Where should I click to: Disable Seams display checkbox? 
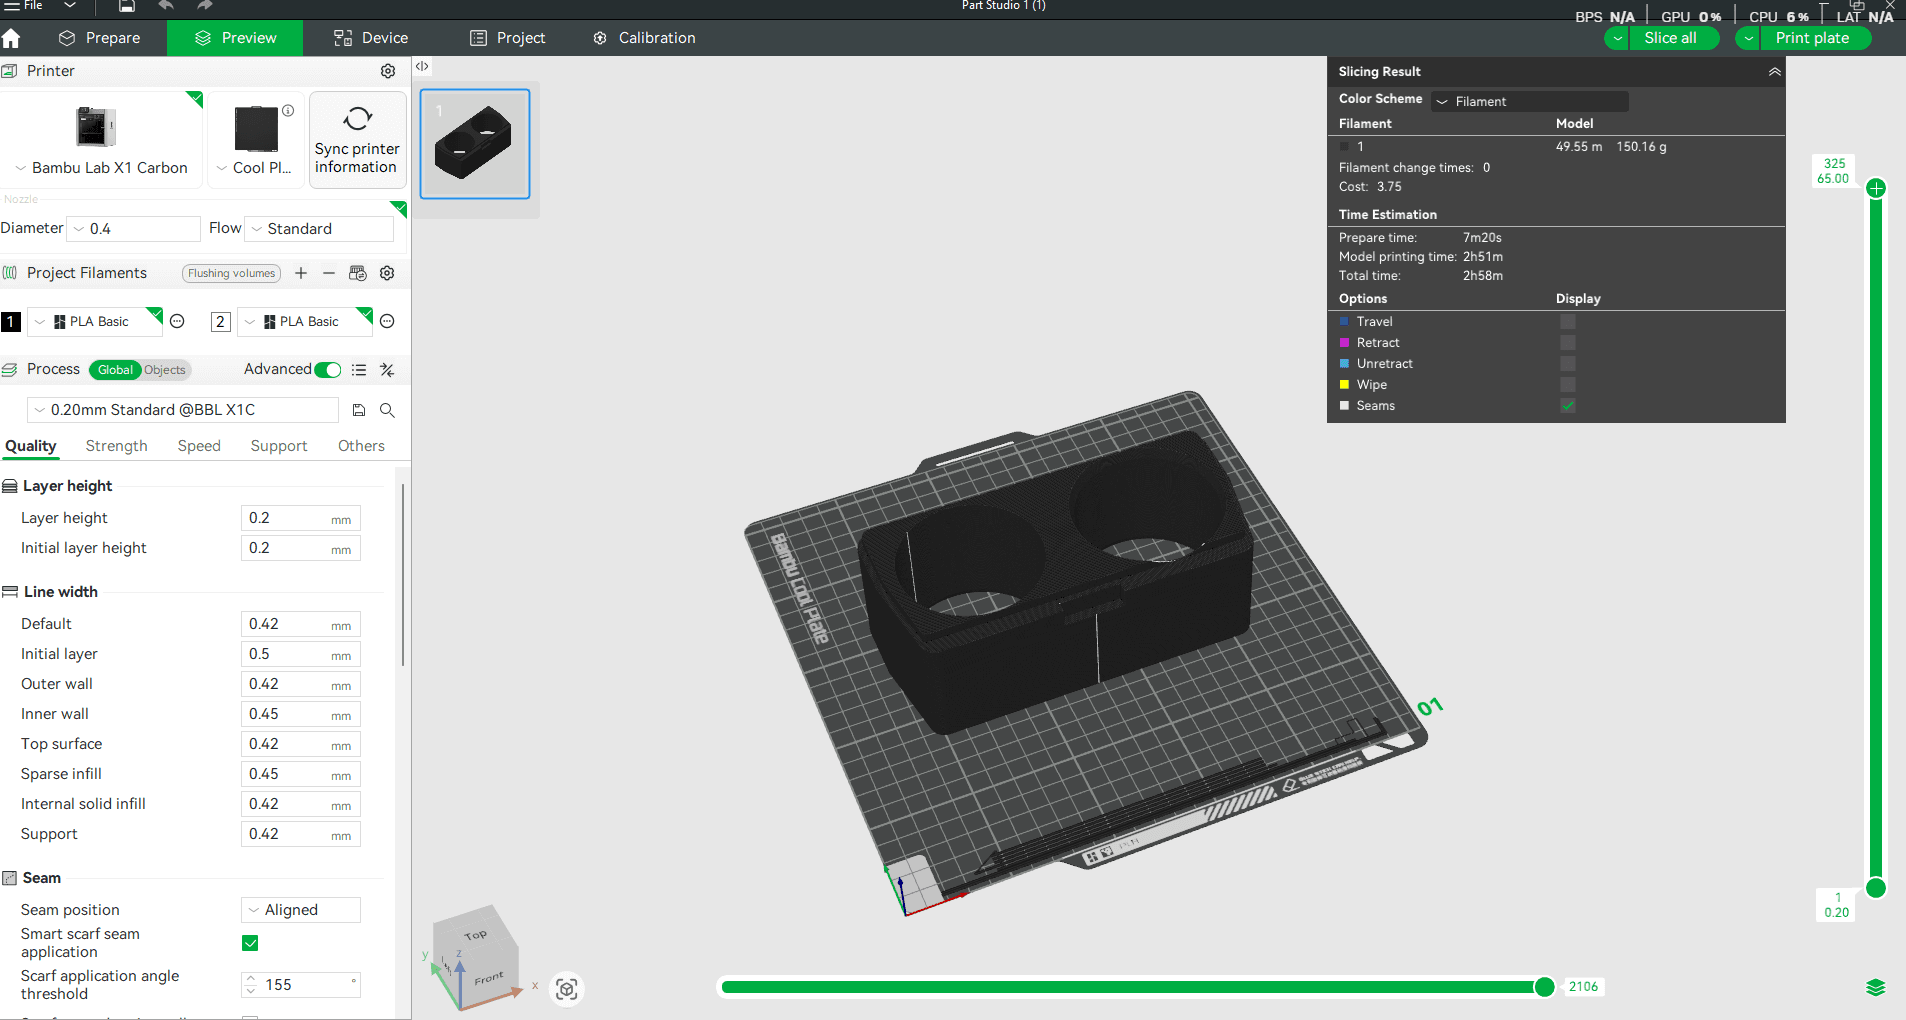pos(1568,406)
